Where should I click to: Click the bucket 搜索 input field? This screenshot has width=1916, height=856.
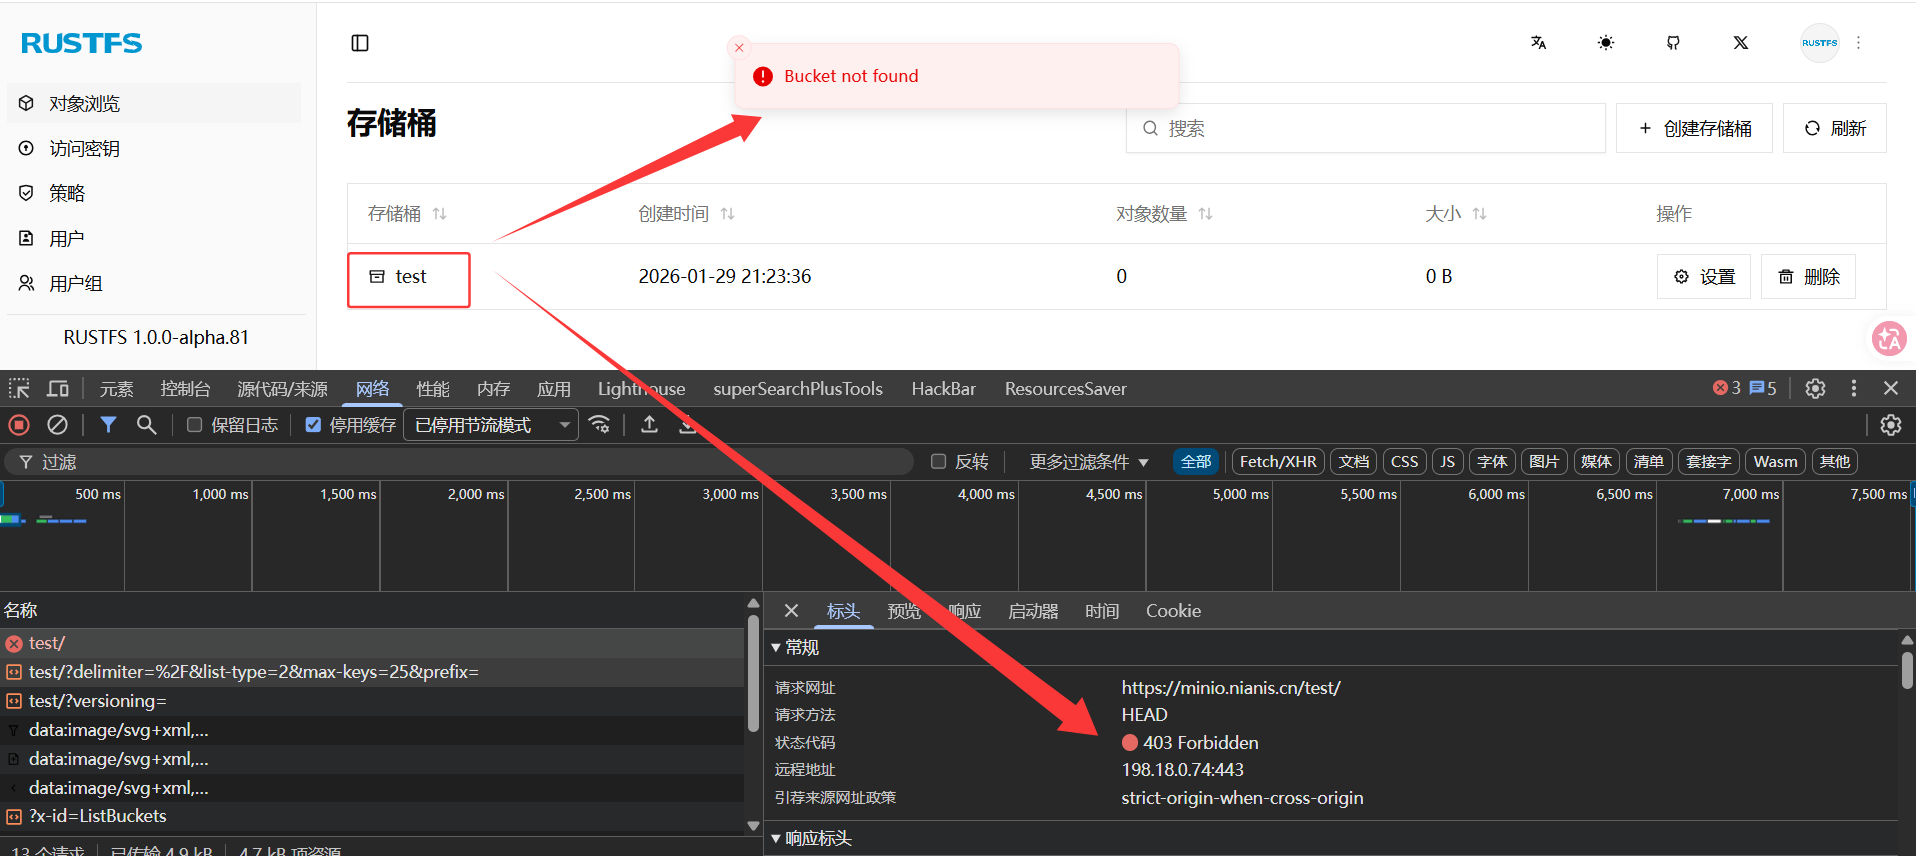coord(1366,128)
